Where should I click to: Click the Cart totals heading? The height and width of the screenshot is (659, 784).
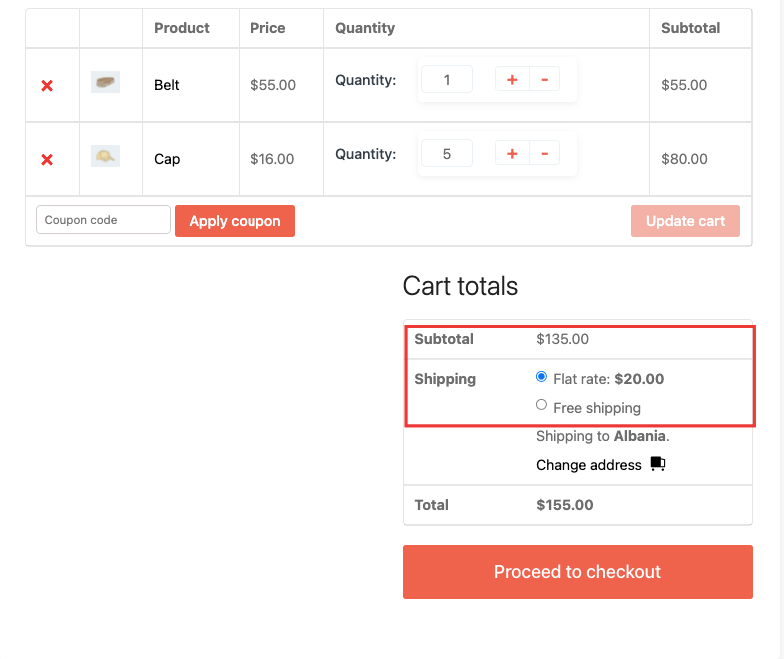(460, 286)
